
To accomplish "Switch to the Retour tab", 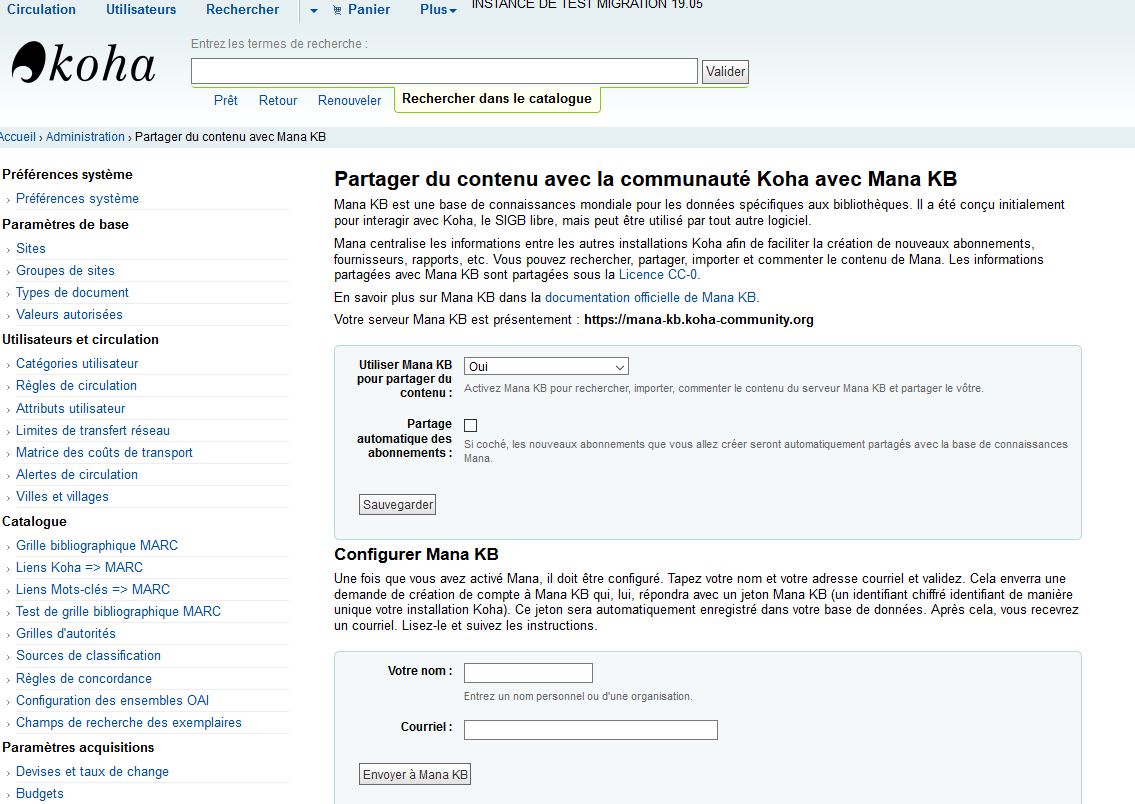I will [278, 101].
